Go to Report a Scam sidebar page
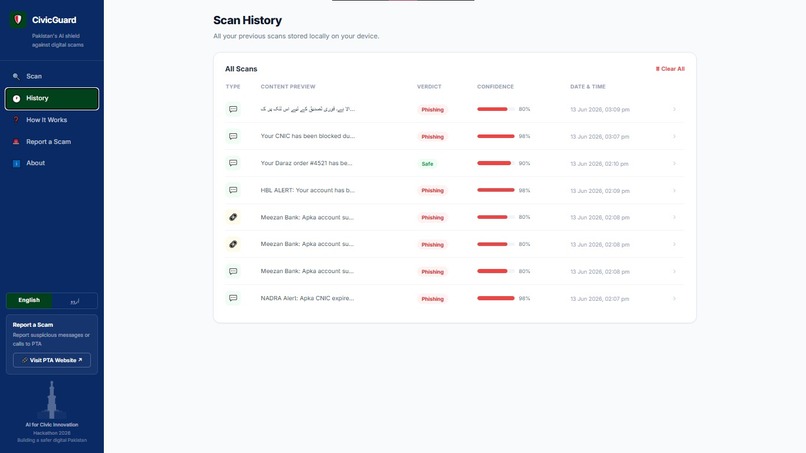This screenshot has width=806, height=453. [51, 141]
